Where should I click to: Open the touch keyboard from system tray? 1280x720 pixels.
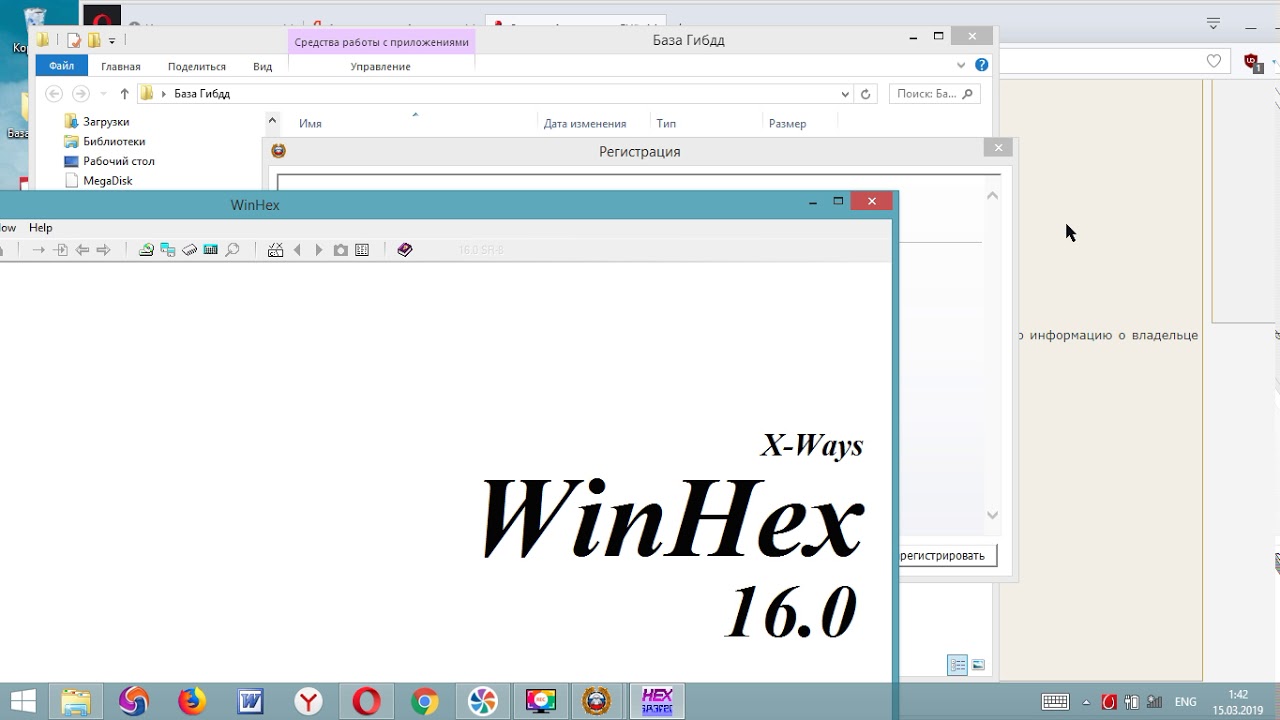[x=1055, y=702]
